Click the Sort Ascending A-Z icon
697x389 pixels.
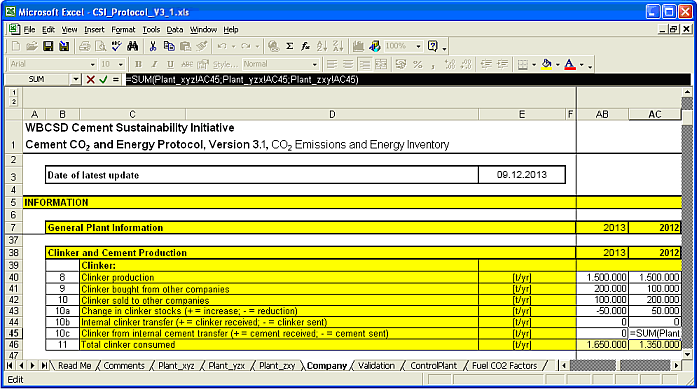tap(322, 46)
